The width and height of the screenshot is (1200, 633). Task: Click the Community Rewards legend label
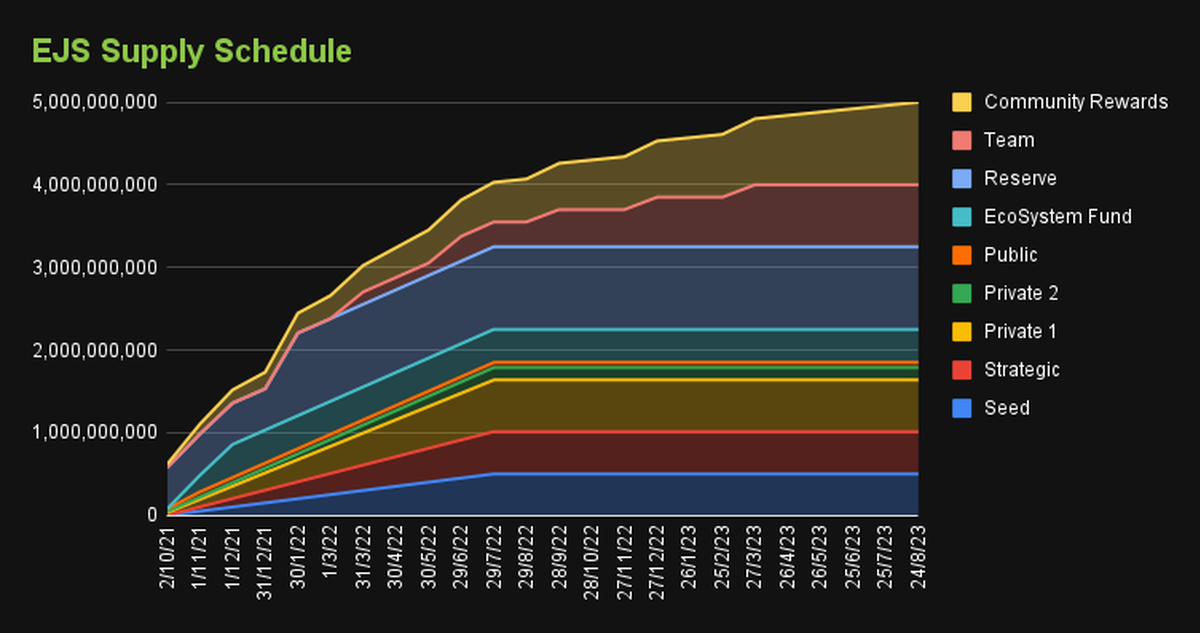(x=1075, y=102)
